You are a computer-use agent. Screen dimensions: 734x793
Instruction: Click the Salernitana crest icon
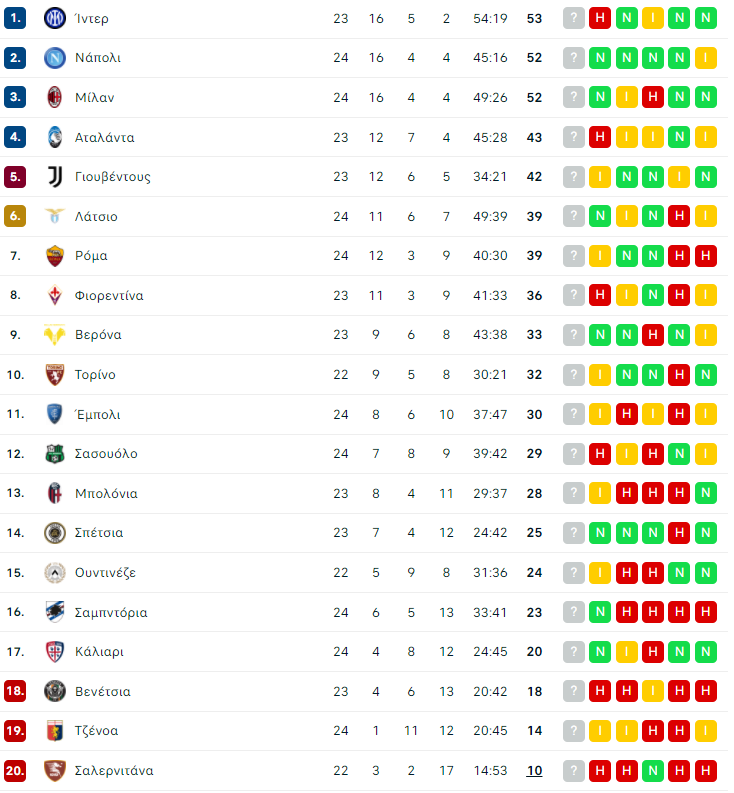tap(55, 771)
